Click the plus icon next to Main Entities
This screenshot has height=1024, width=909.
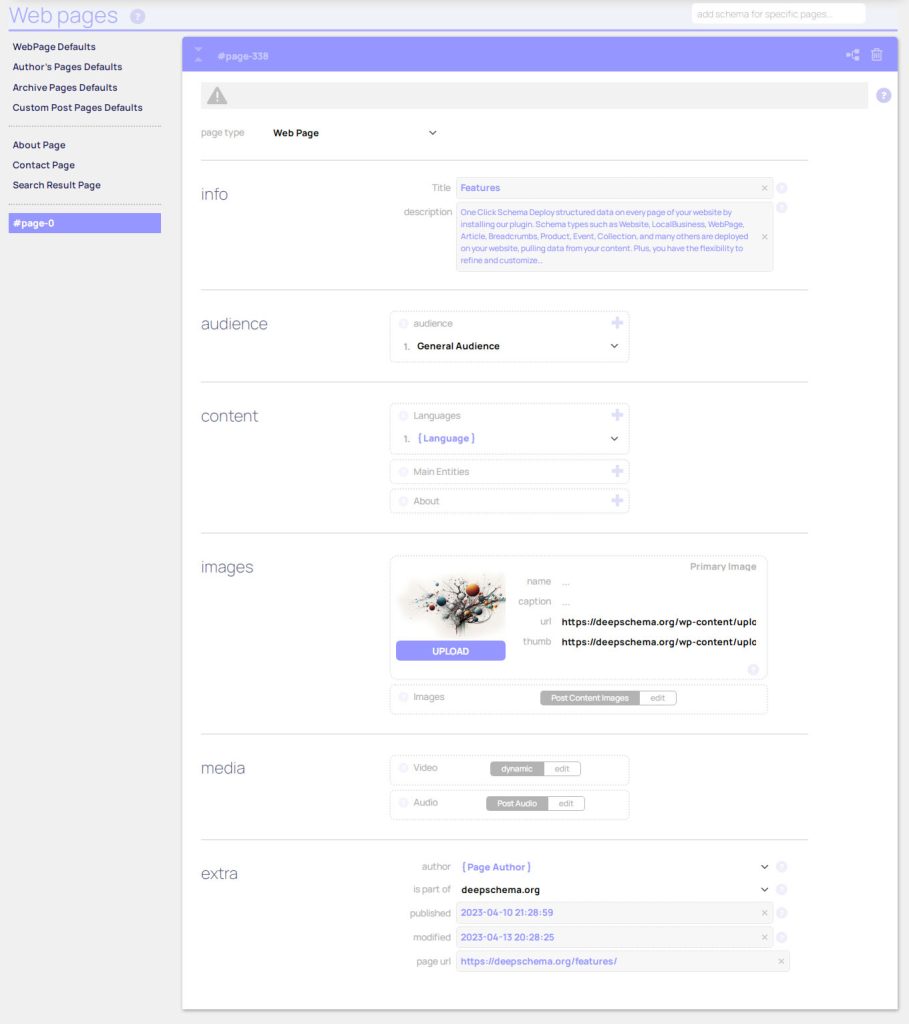(x=617, y=471)
